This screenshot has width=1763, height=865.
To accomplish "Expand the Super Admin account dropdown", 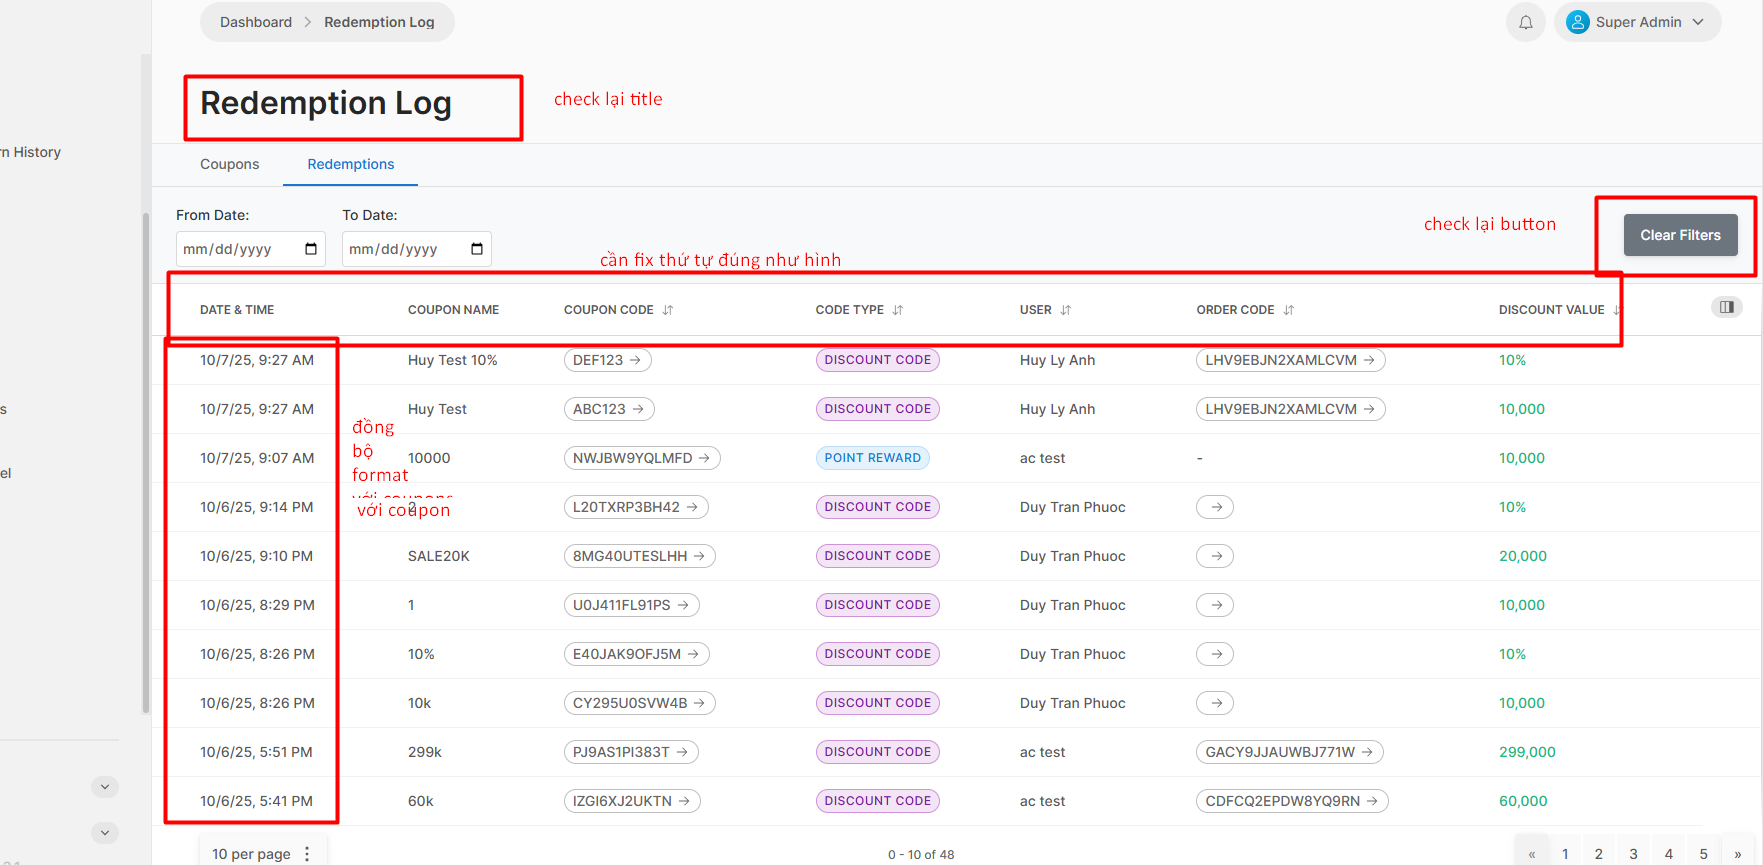I will (1638, 22).
